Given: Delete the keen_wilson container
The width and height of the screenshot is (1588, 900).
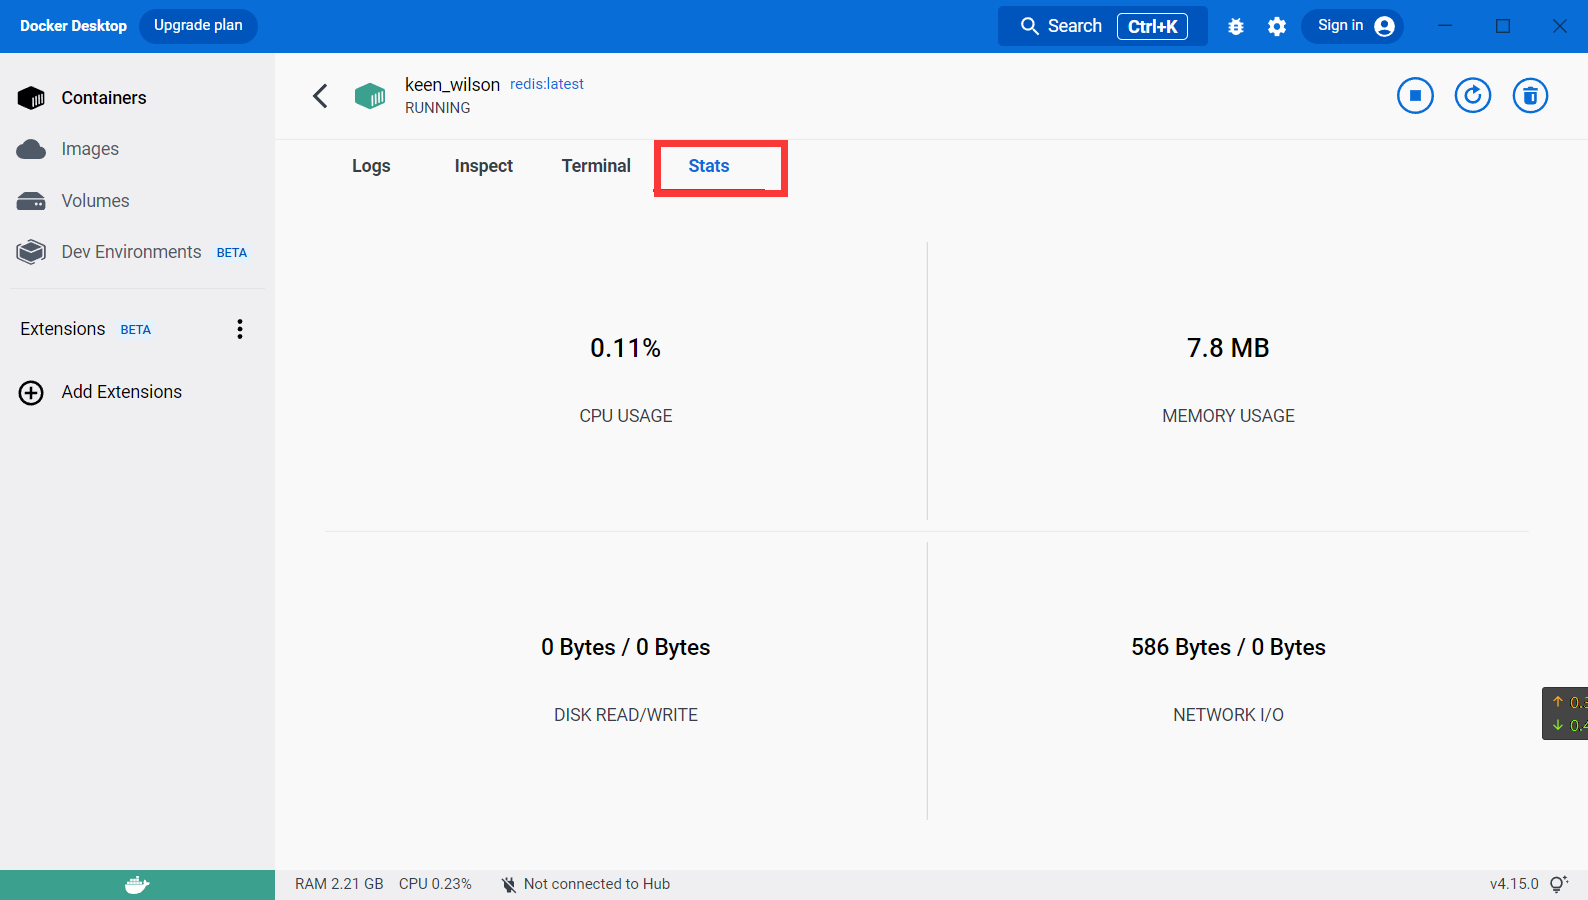Looking at the screenshot, I should coord(1530,96).
